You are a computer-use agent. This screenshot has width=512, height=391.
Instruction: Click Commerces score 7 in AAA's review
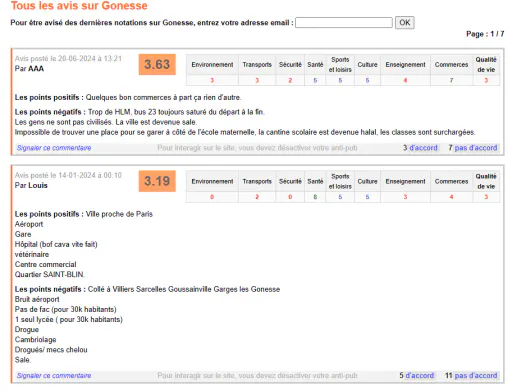(451, 80)
